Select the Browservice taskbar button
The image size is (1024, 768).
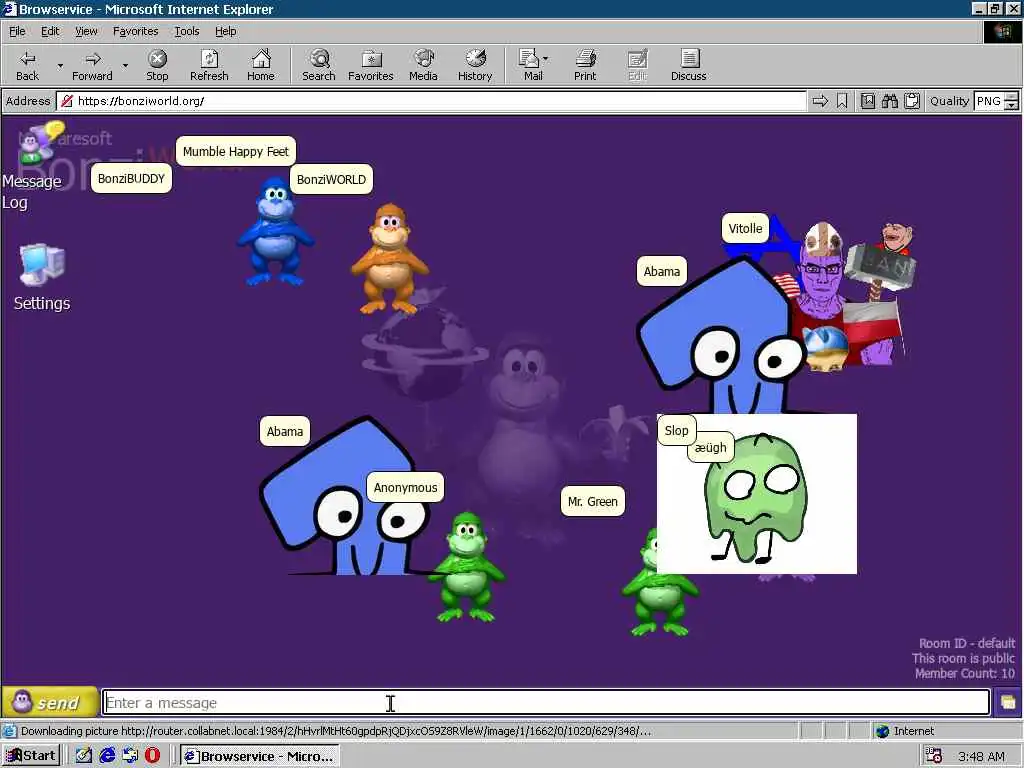pos(260,756)
